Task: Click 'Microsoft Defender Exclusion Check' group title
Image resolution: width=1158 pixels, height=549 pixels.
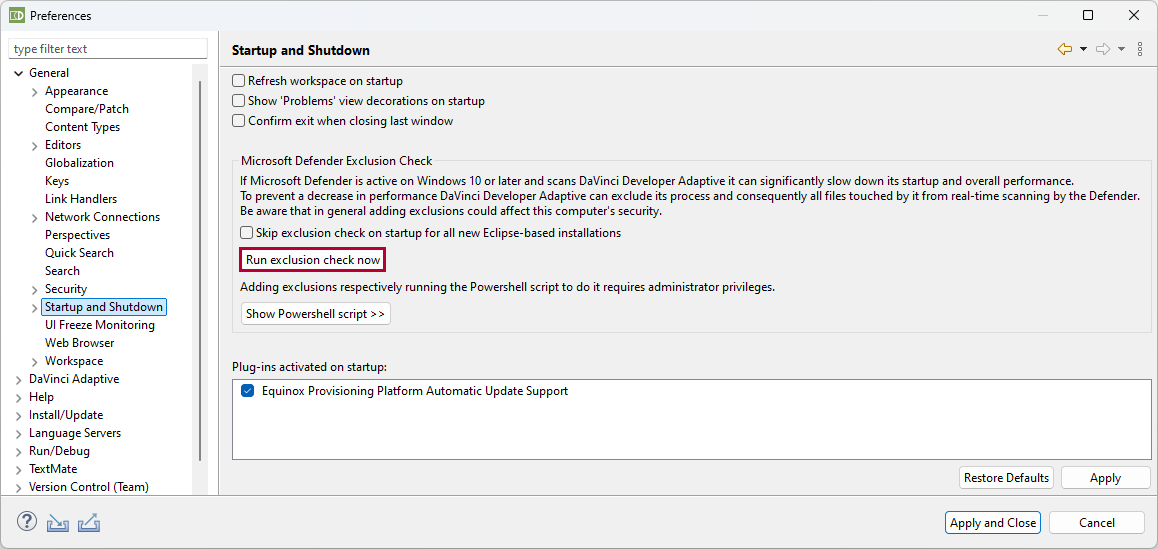Action: 337,160
